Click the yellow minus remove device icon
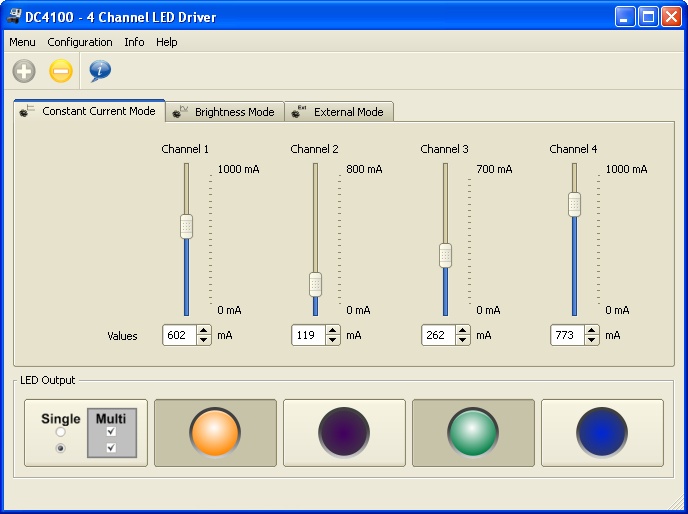Screen dimensions: 688x514 [x=61, y=71]
